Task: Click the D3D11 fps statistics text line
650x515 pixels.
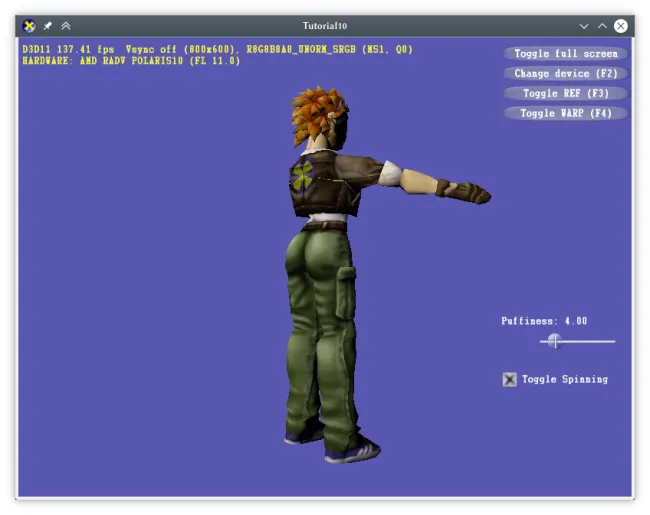Action: (218, 49)
